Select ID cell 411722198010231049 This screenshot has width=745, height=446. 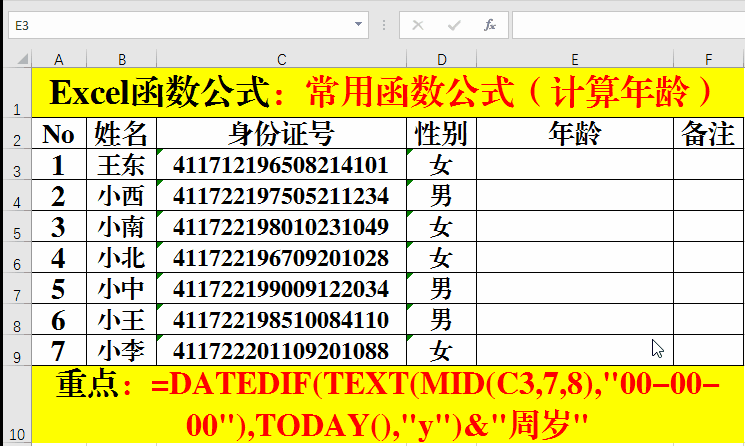click(282, 226)
